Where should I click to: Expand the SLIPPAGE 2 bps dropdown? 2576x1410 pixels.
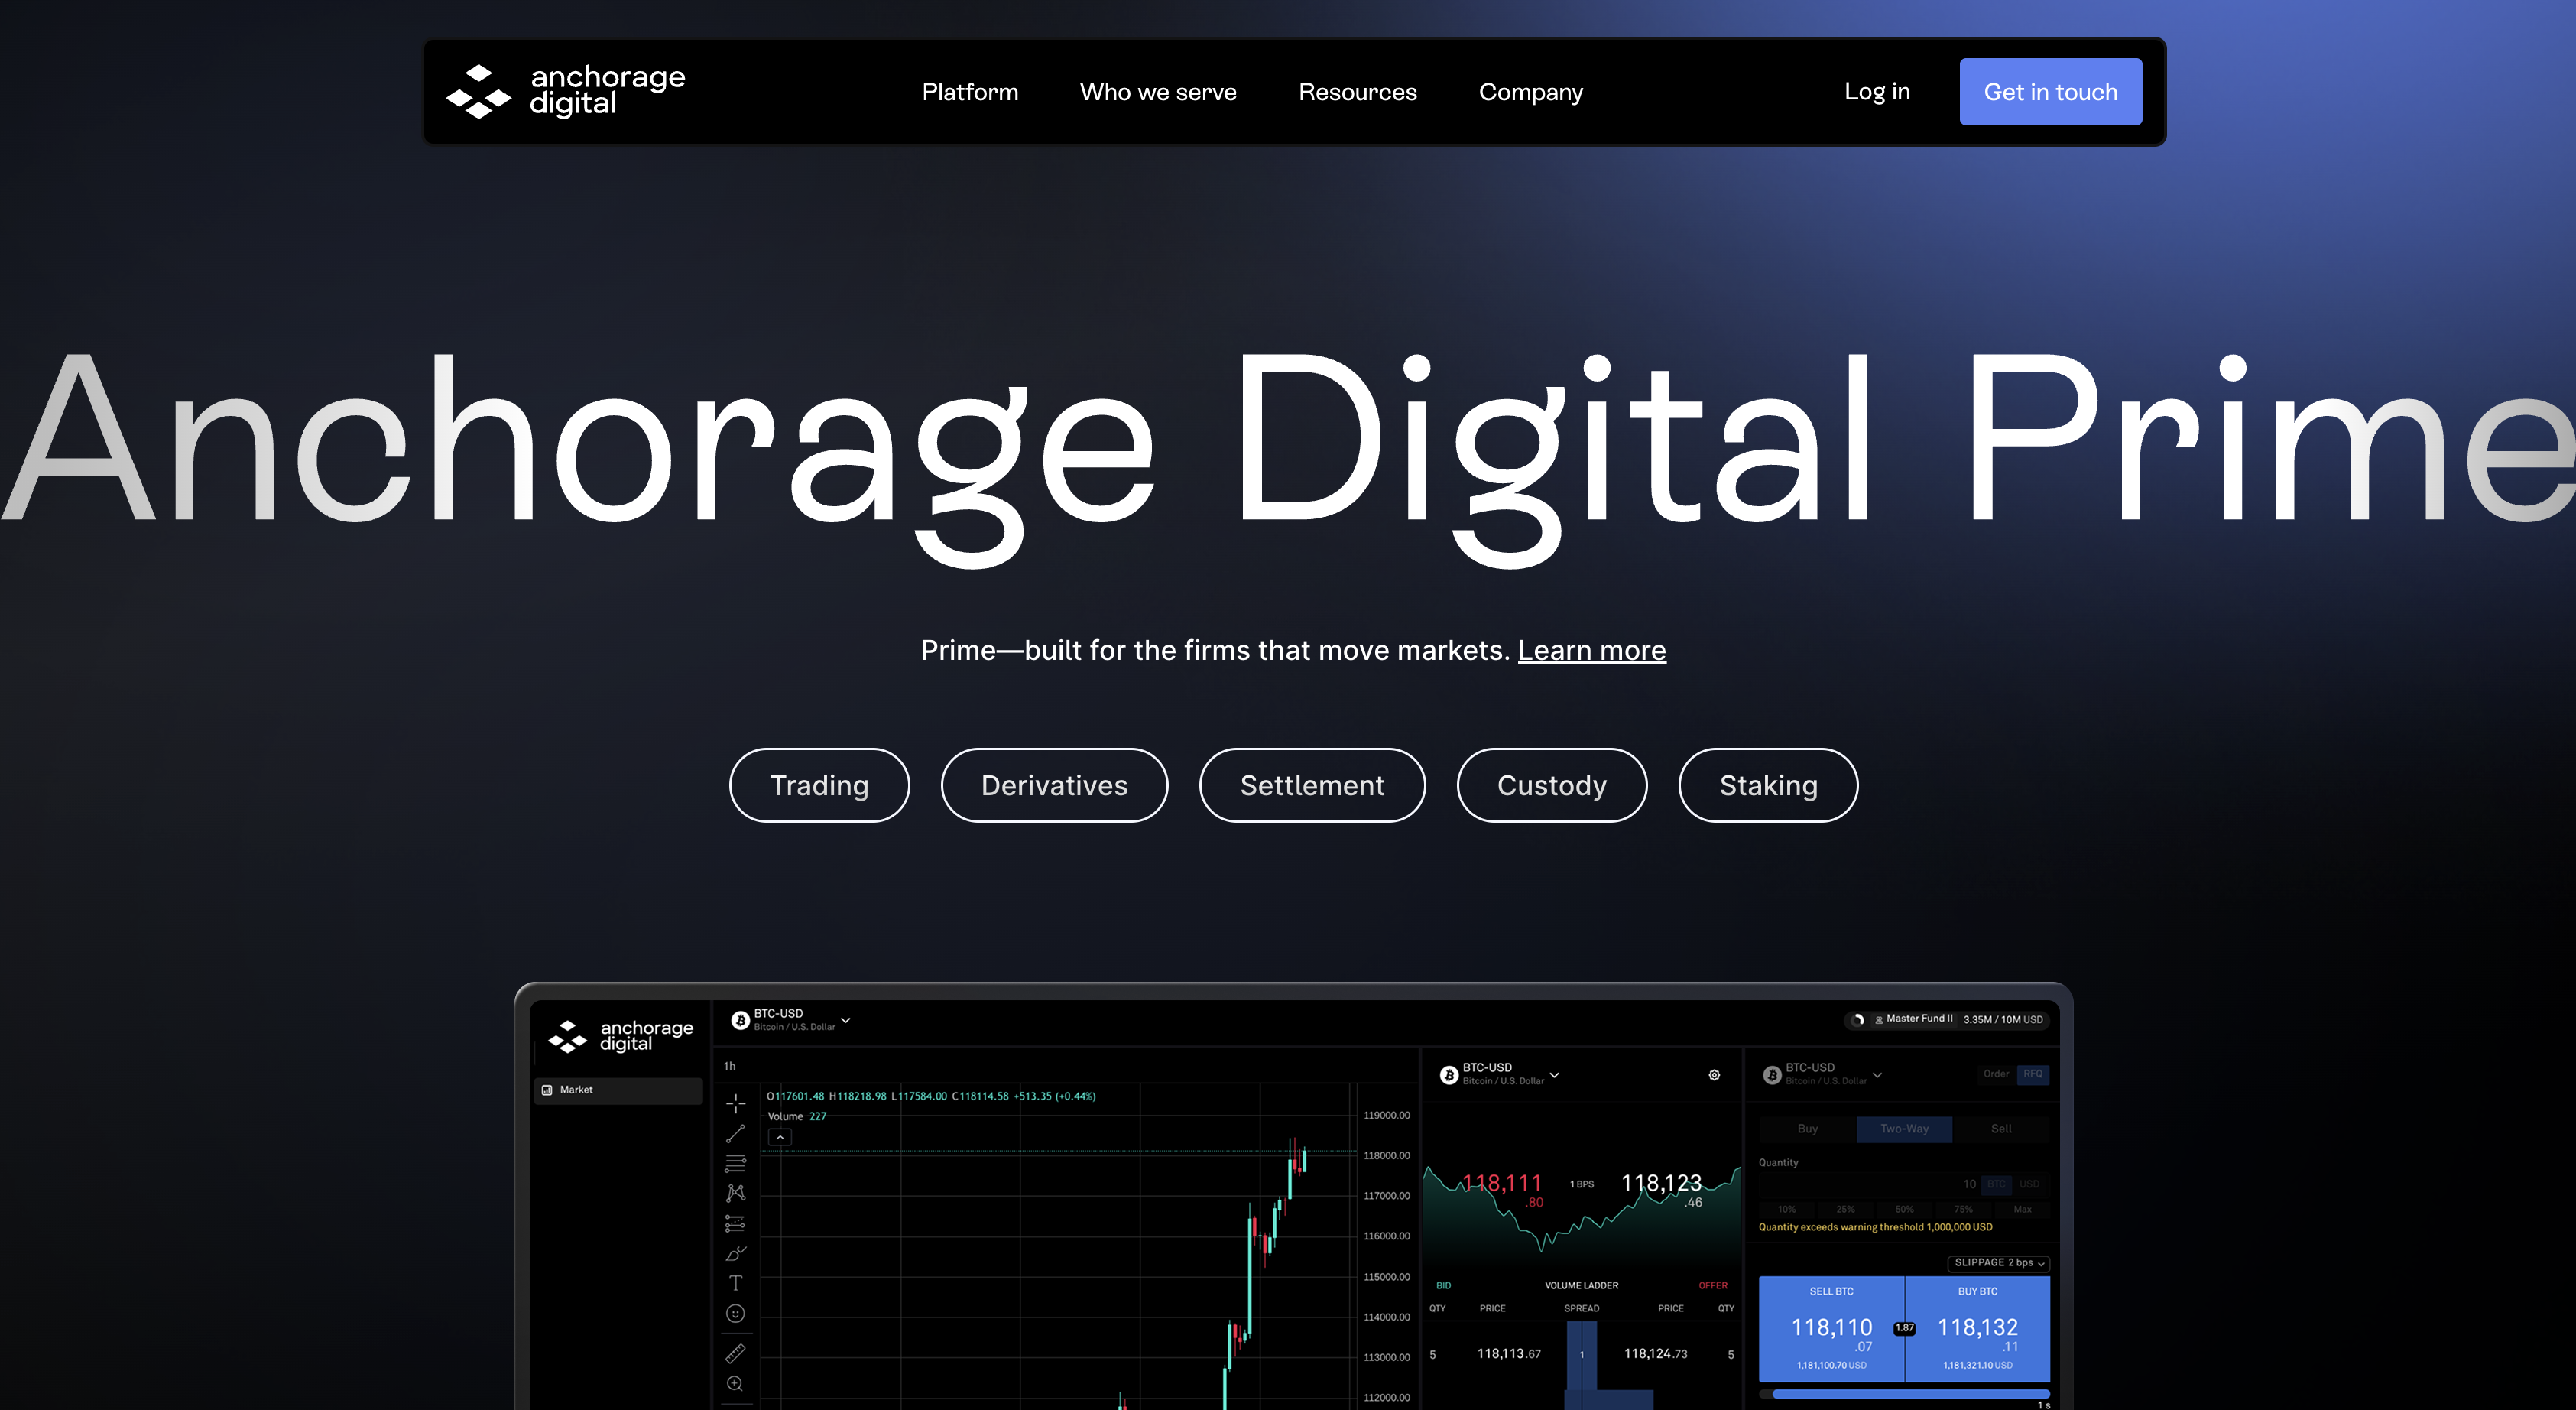pos(1999,1263)
